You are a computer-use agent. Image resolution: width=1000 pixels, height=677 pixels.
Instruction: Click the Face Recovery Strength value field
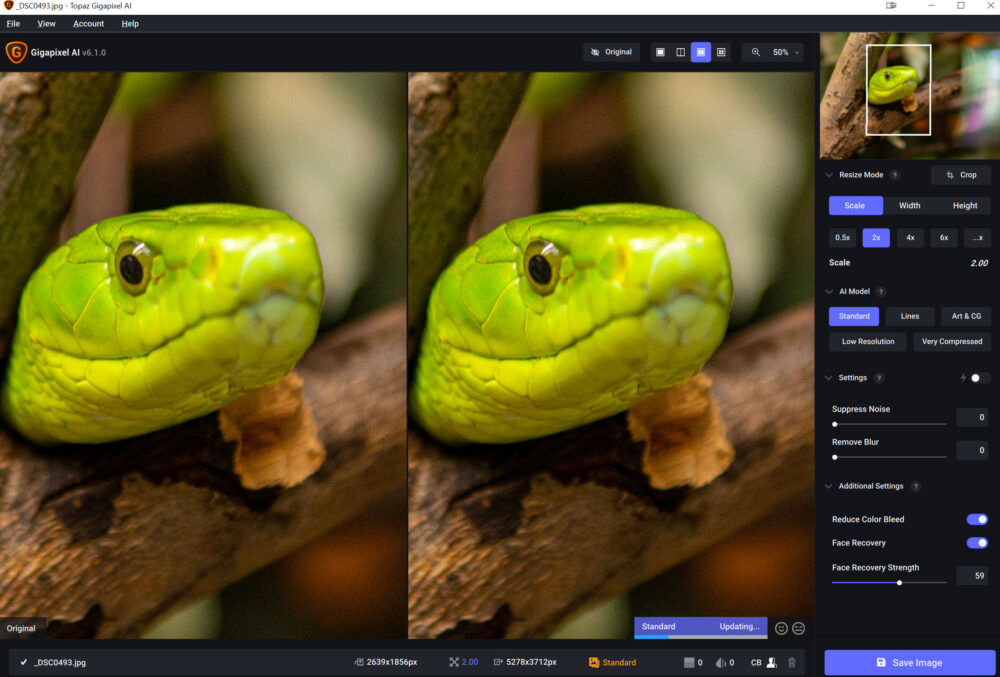973,576
